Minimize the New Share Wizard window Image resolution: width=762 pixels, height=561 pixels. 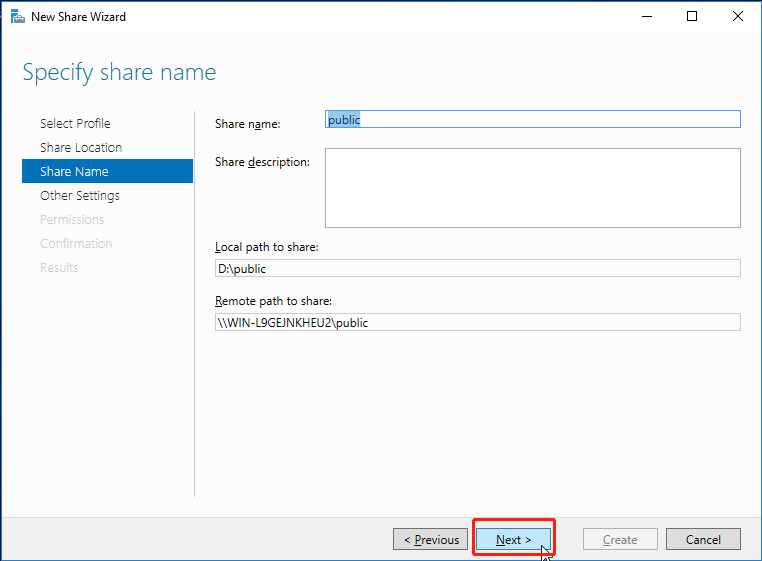click(645, 16)
